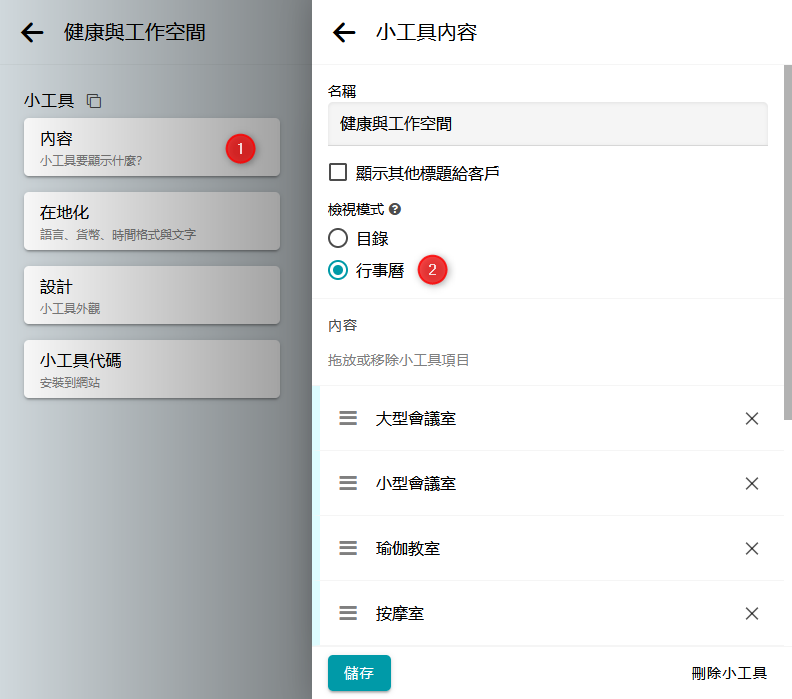792x699 pixels.
Task: Click back arrow beside 小工具內容 header
Action: tap(344, 33)
